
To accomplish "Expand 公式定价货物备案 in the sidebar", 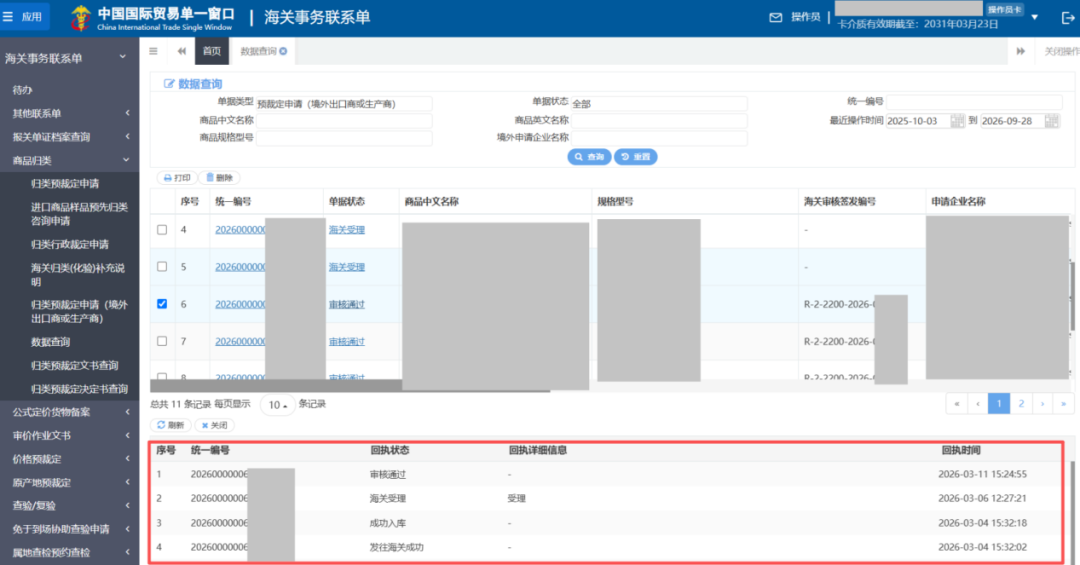I will [69, 412].
